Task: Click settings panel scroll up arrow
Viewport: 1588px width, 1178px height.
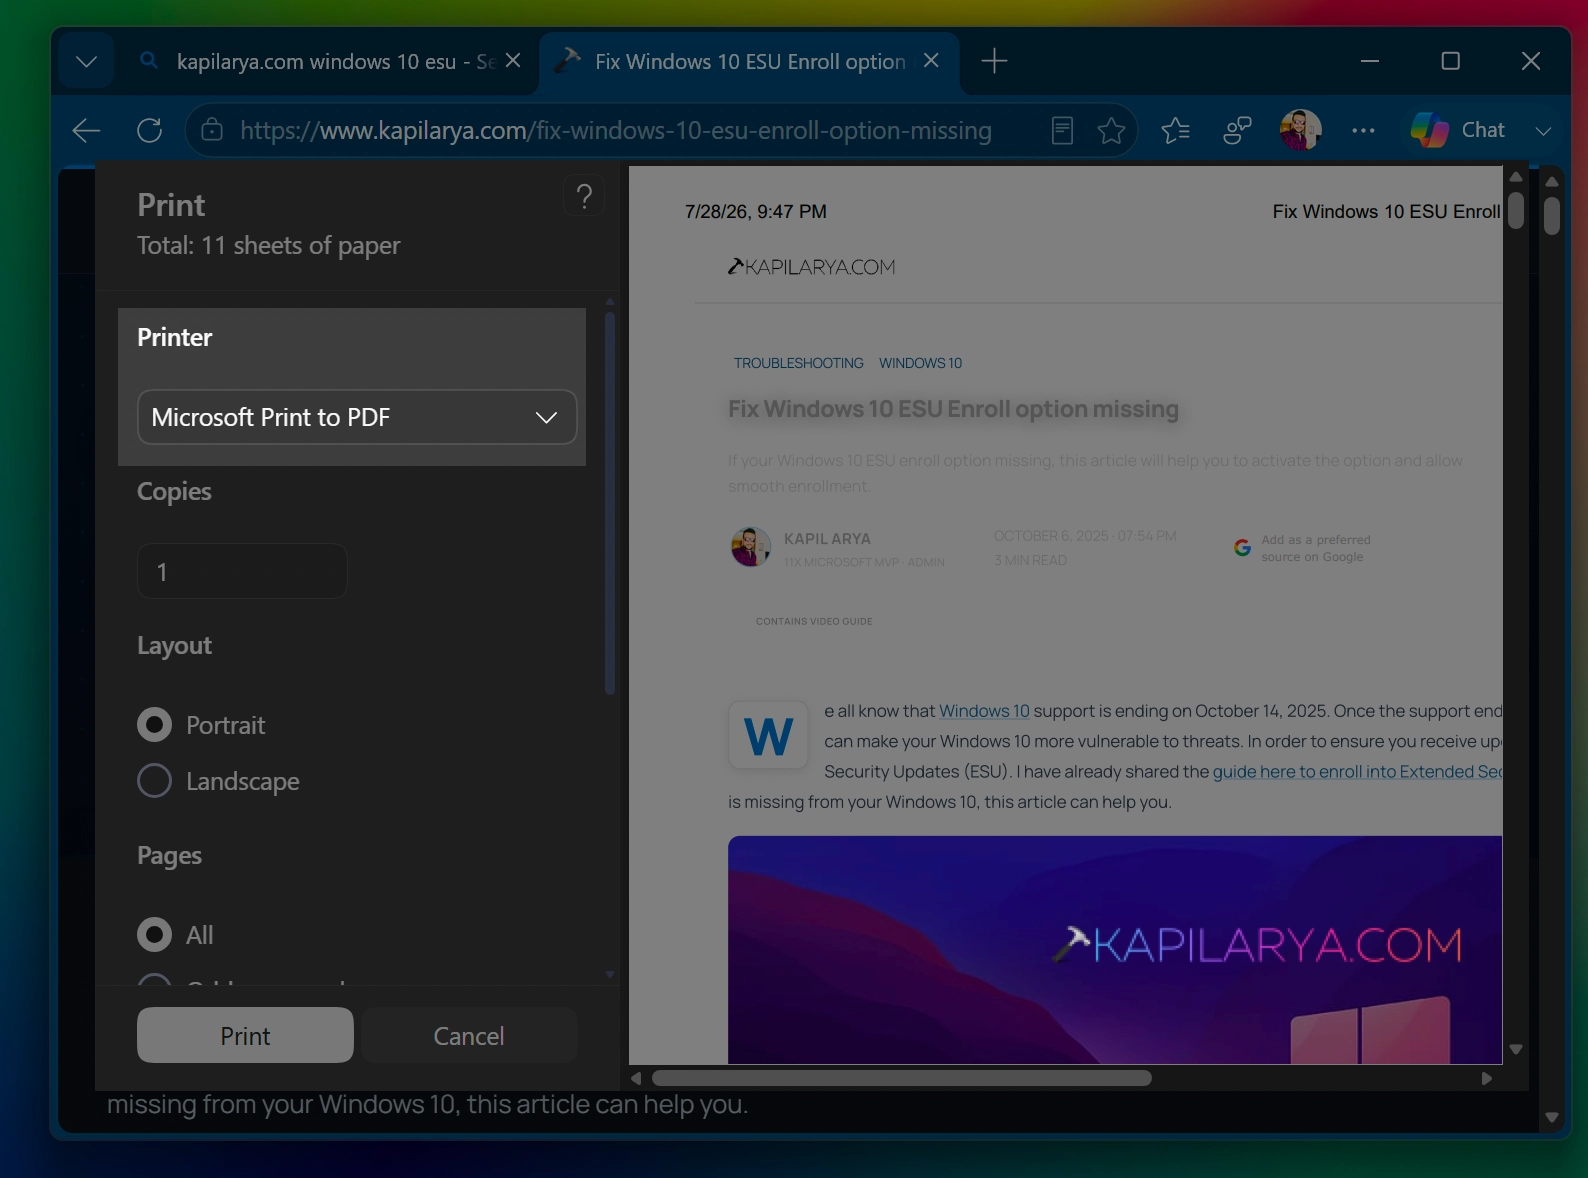Action: tap(610, 300)
